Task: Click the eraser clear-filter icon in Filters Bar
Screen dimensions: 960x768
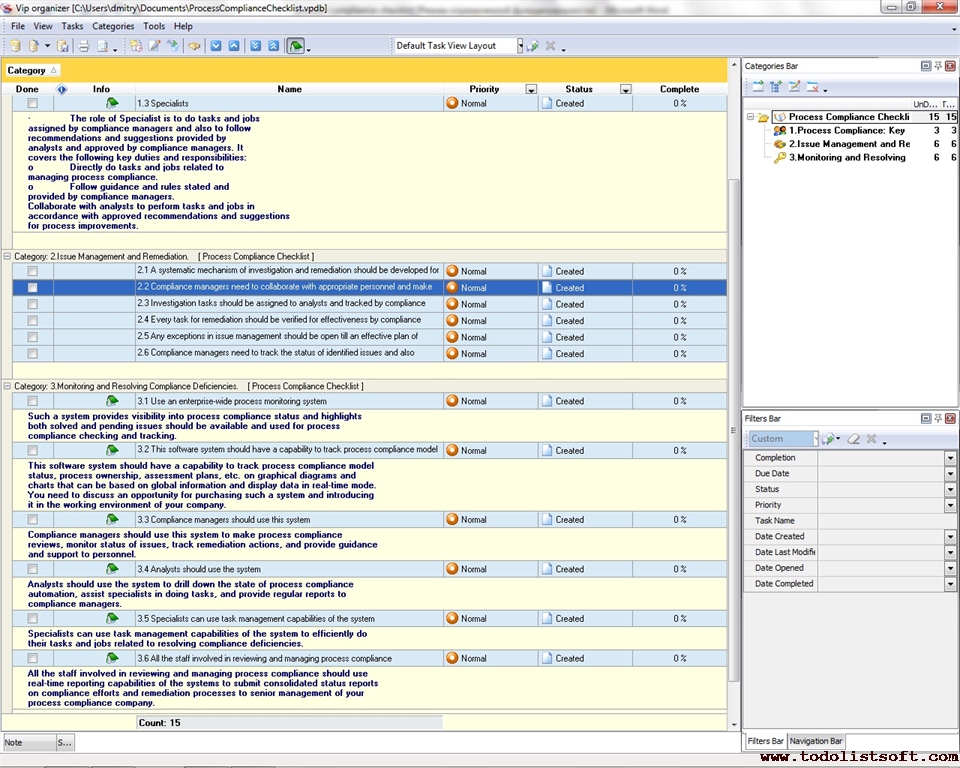Action: (x=853, y=439)
